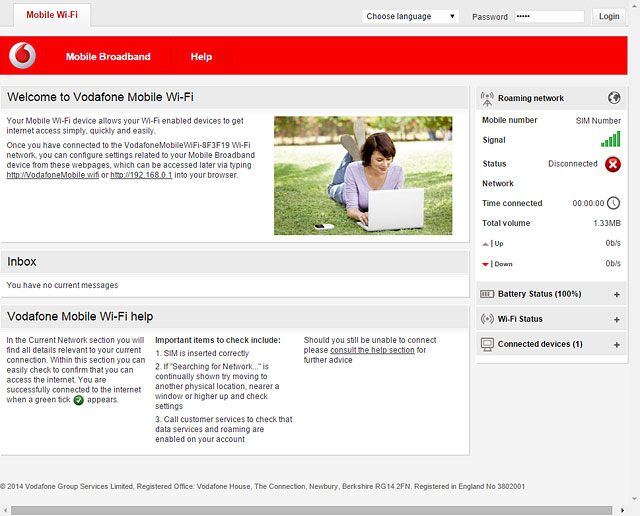Viewport: 640px width, 516px height.
Task: Click the red disconnected status icon
Action: (612, 164)
